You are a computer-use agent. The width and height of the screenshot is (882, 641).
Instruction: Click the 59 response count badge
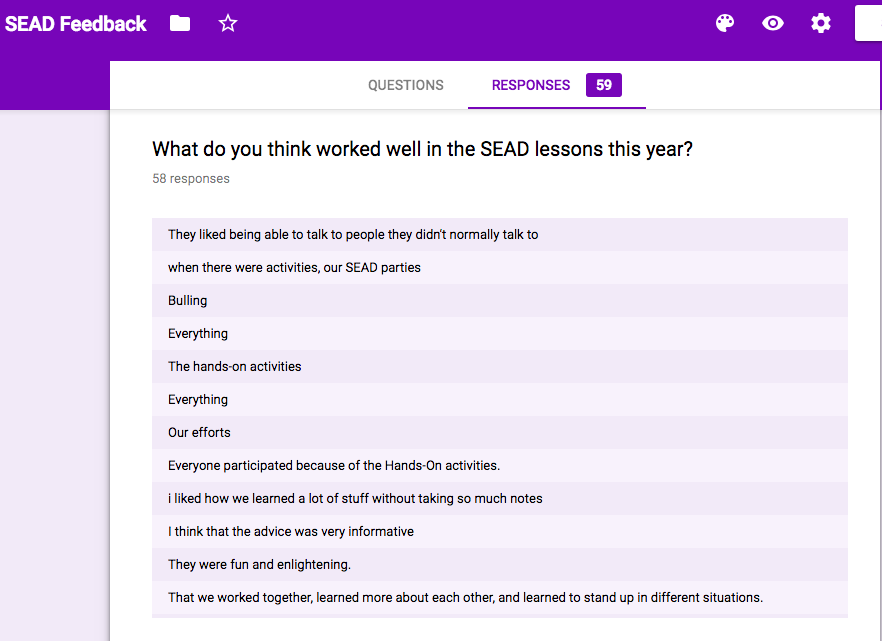pos(604,85)
